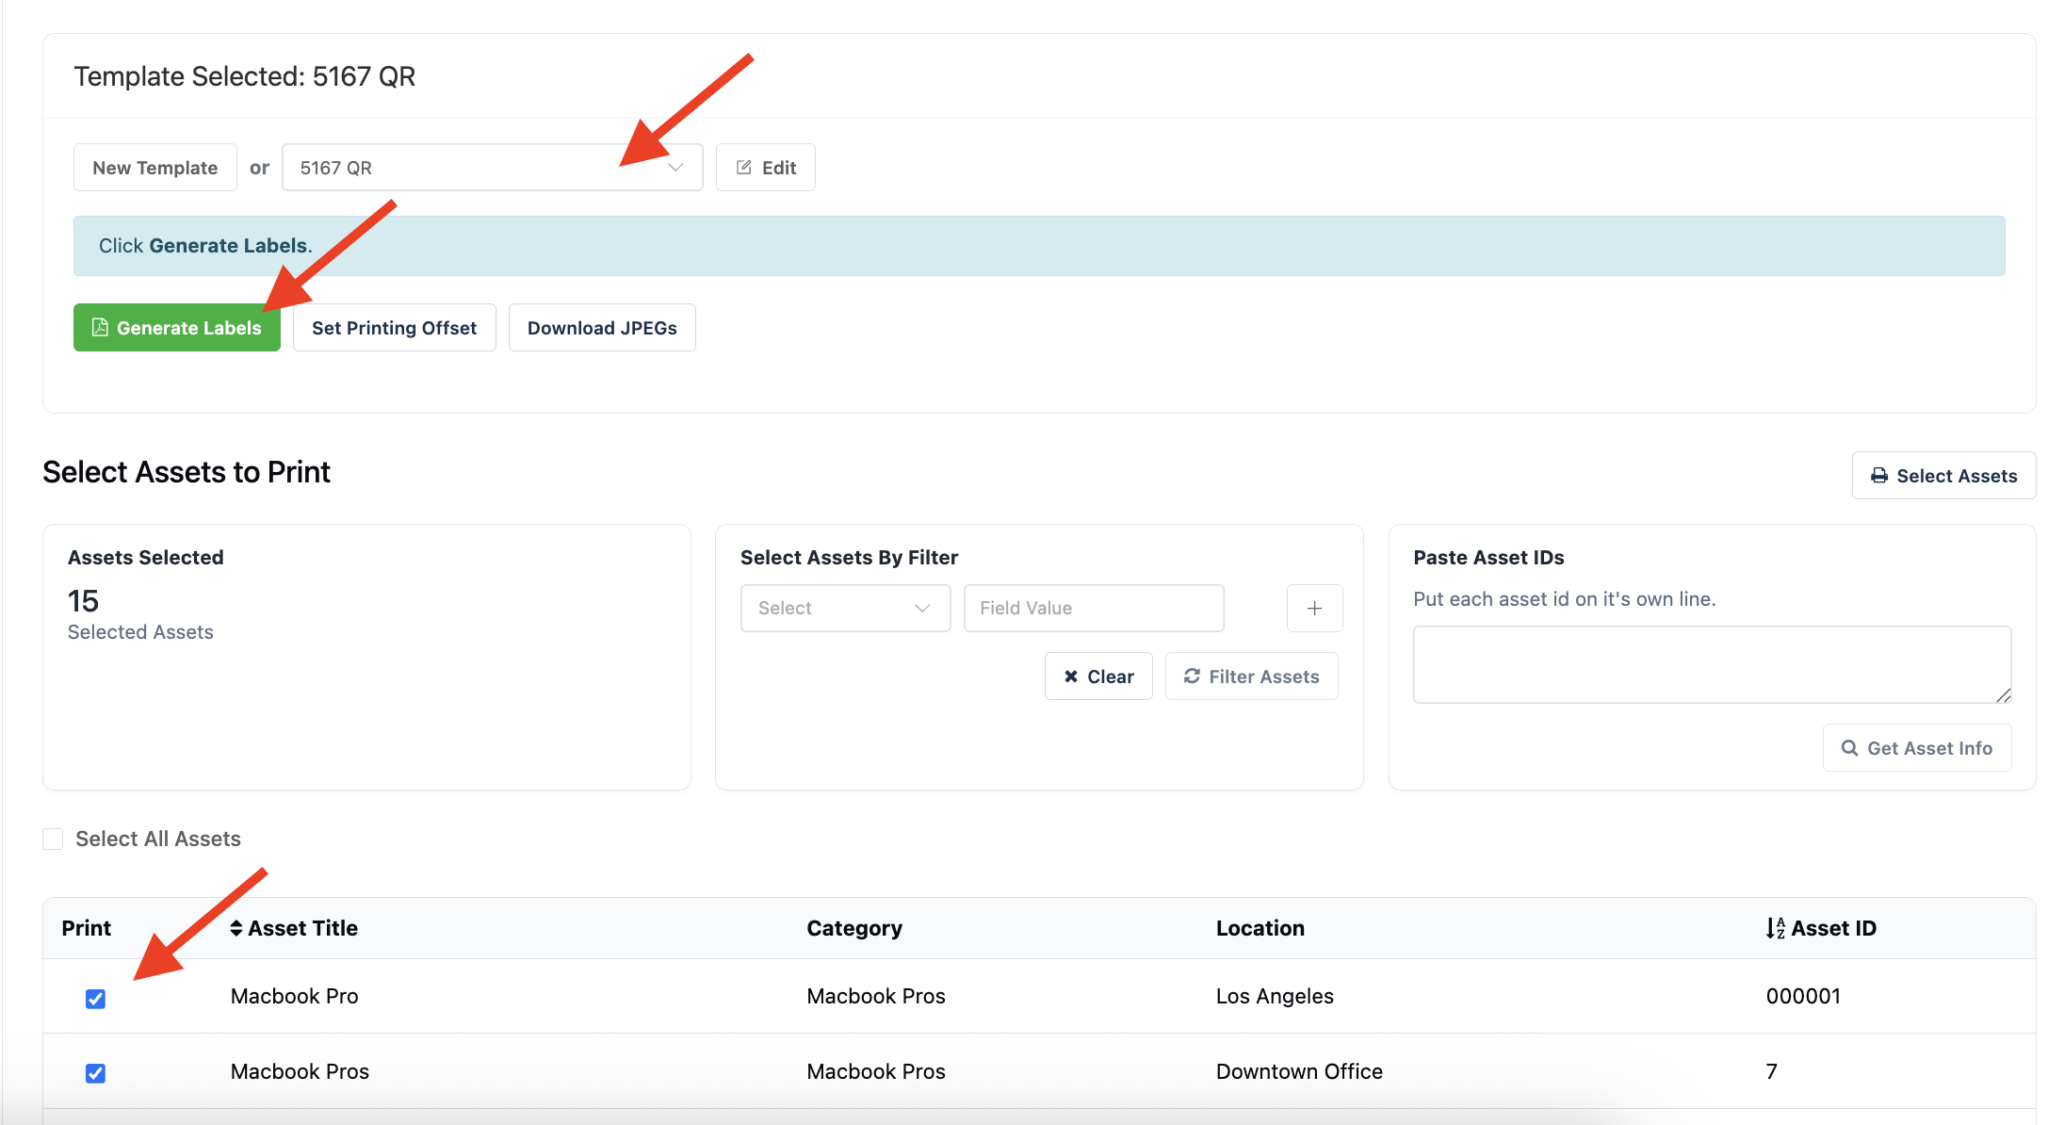The height and width of the screenshot is (1125, 2048).
Task: Click the refresh icon on Filter Assets
Action: (x=1192, y=676)
